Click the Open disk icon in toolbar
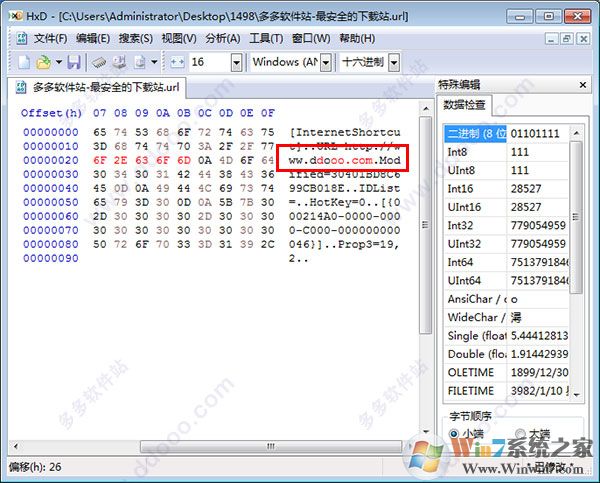This screenshot has height=483, width=600. pyautogui.click(x=119, y=62)
